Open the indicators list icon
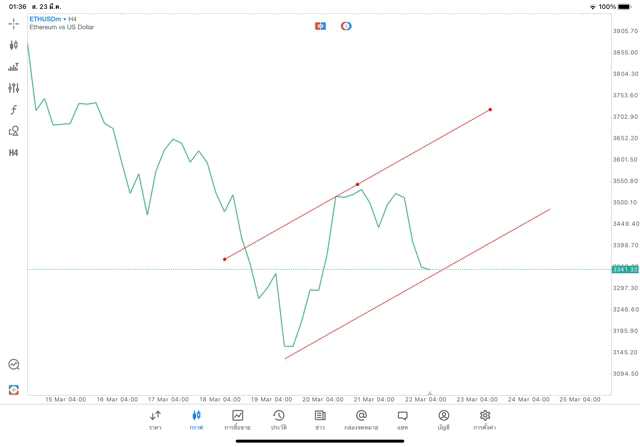 pyautogui.click(x=14, y=67)
